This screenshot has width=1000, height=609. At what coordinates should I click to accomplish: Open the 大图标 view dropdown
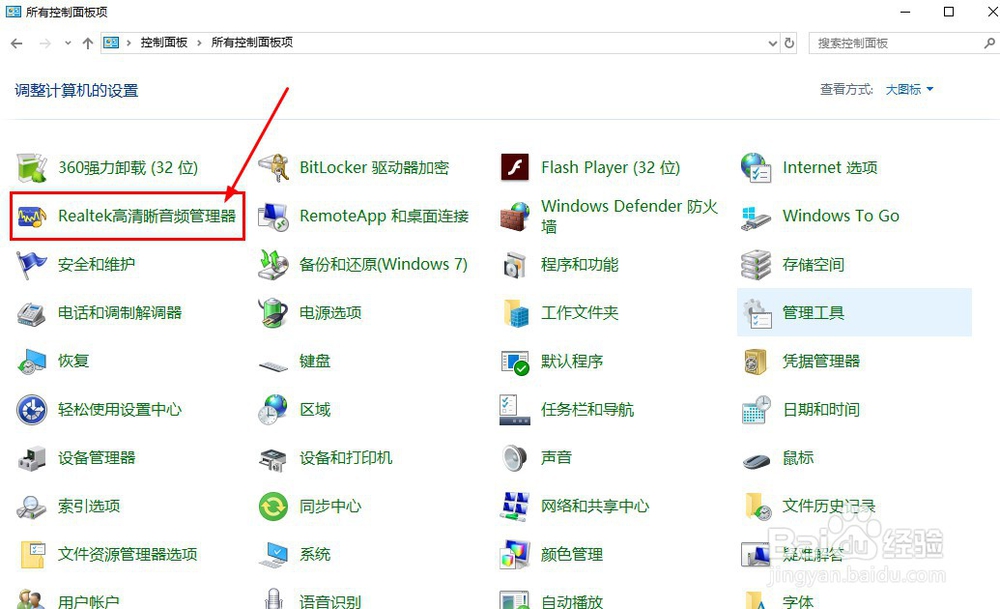coord(905,89)
